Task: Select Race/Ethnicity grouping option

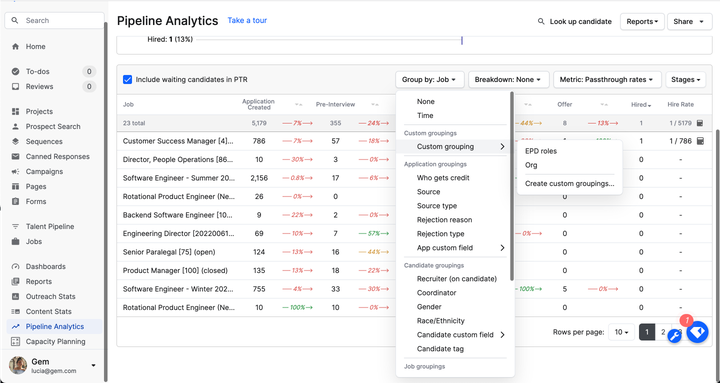Action: pos(440,321)
